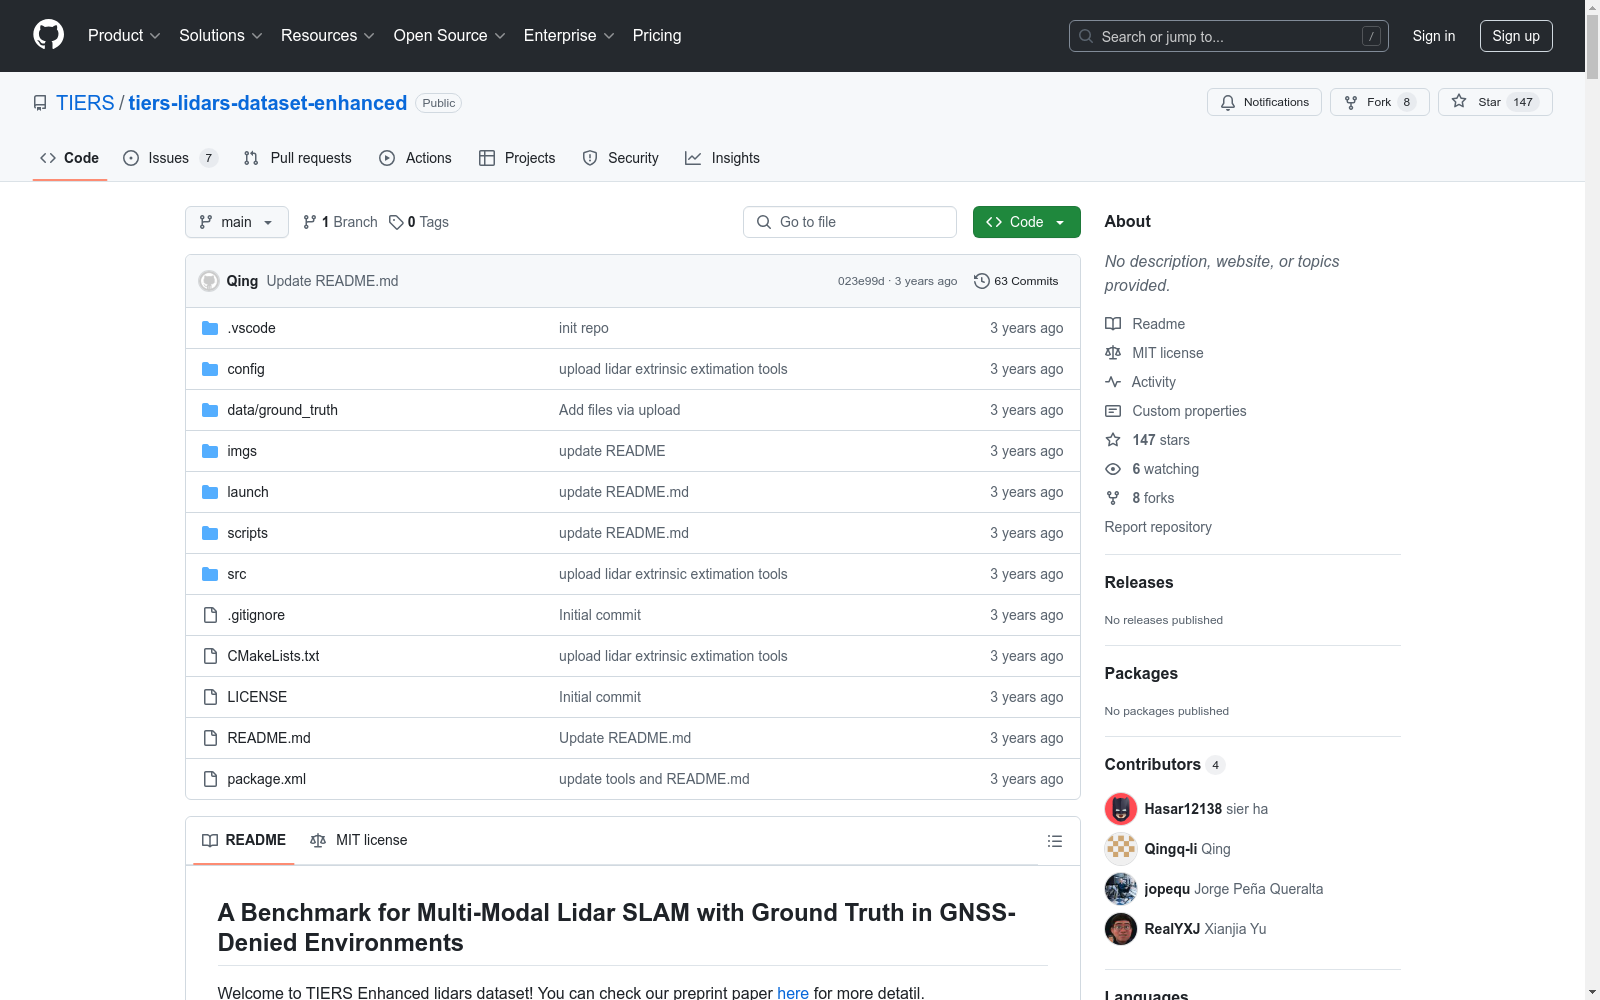The width and height of the screenshot is (1600, 1000).
Task: Open the Releases heading link
Action: coord(1139,582)
